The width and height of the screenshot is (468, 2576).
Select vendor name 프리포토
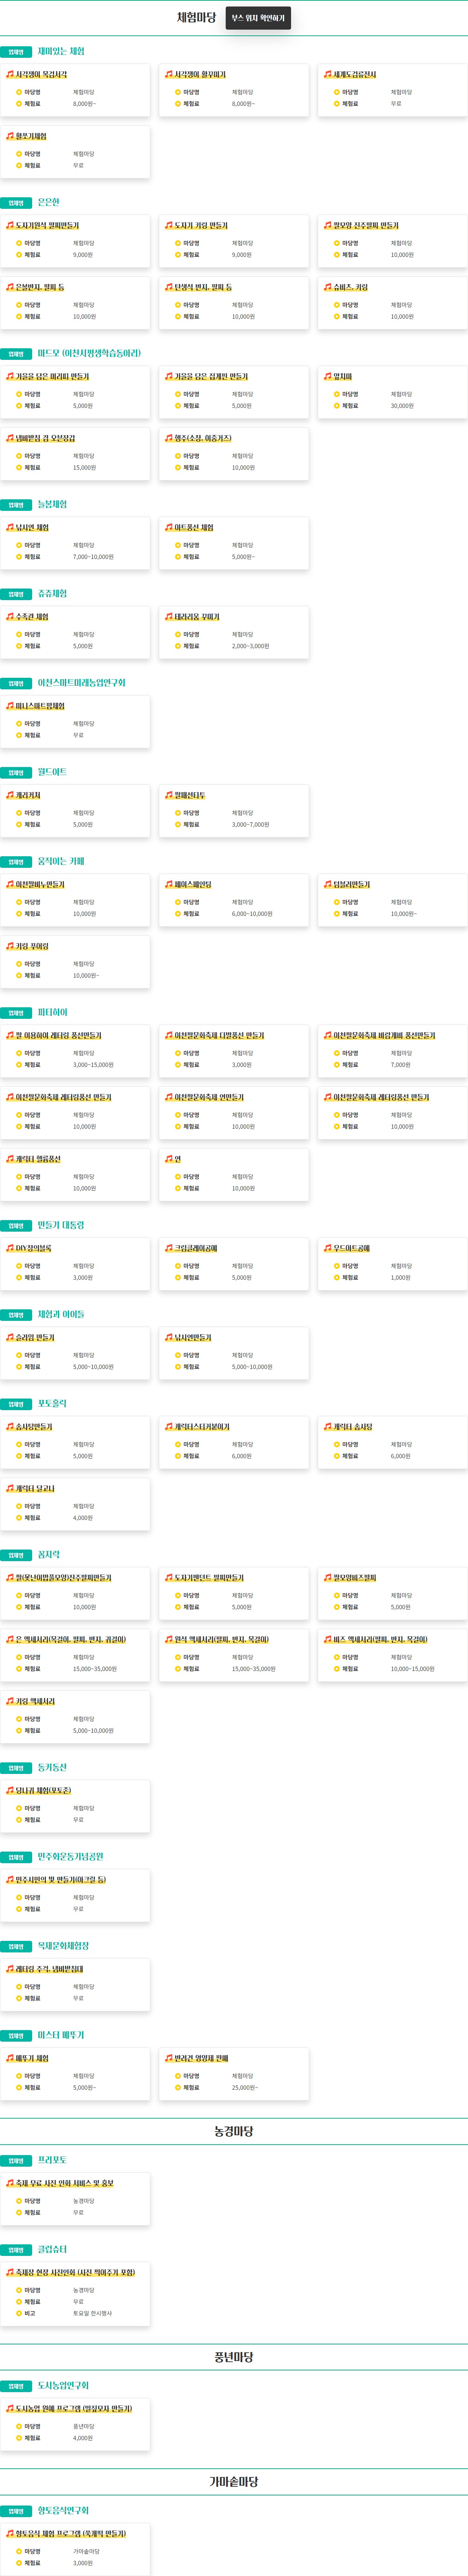[52, 2160]
